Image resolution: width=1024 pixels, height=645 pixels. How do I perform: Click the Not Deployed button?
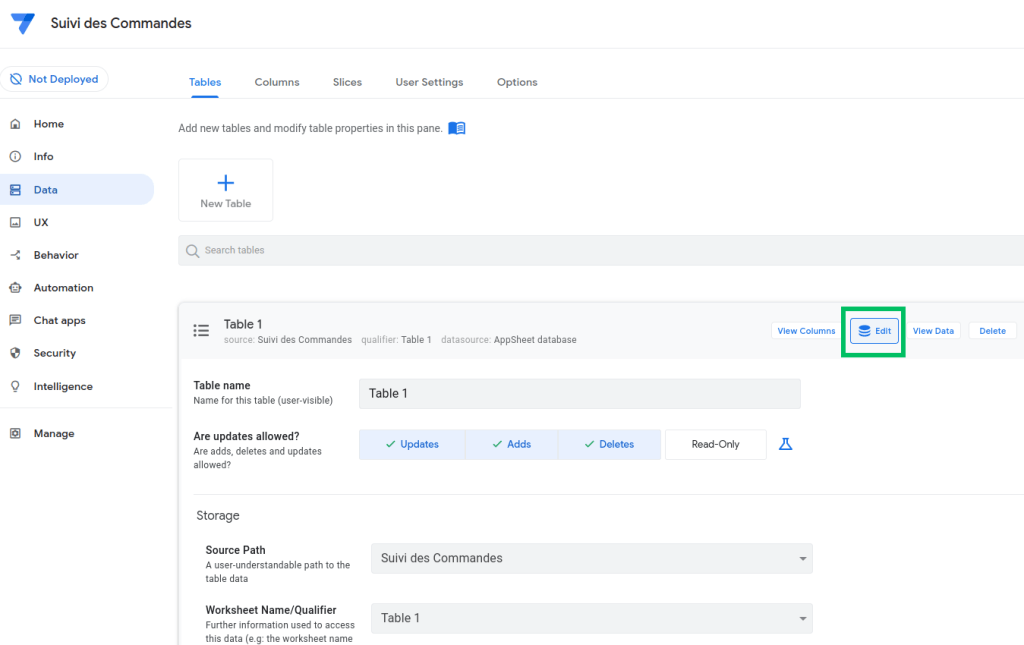click(54, 79)
